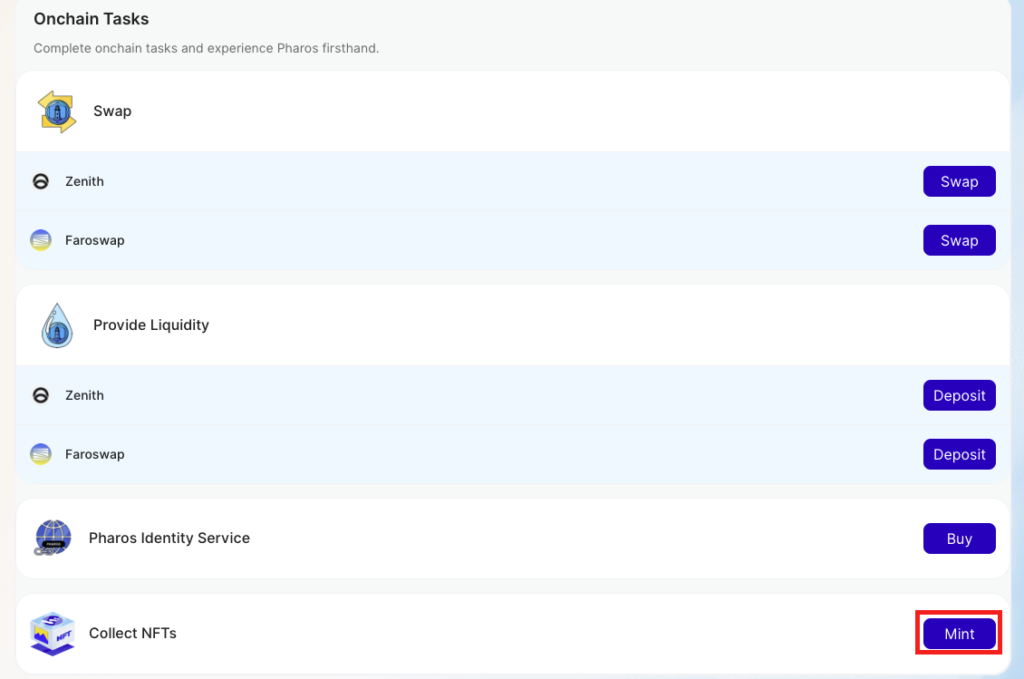
Task: Click the Collect NFTs label
Action: click(x=132, y=633)
